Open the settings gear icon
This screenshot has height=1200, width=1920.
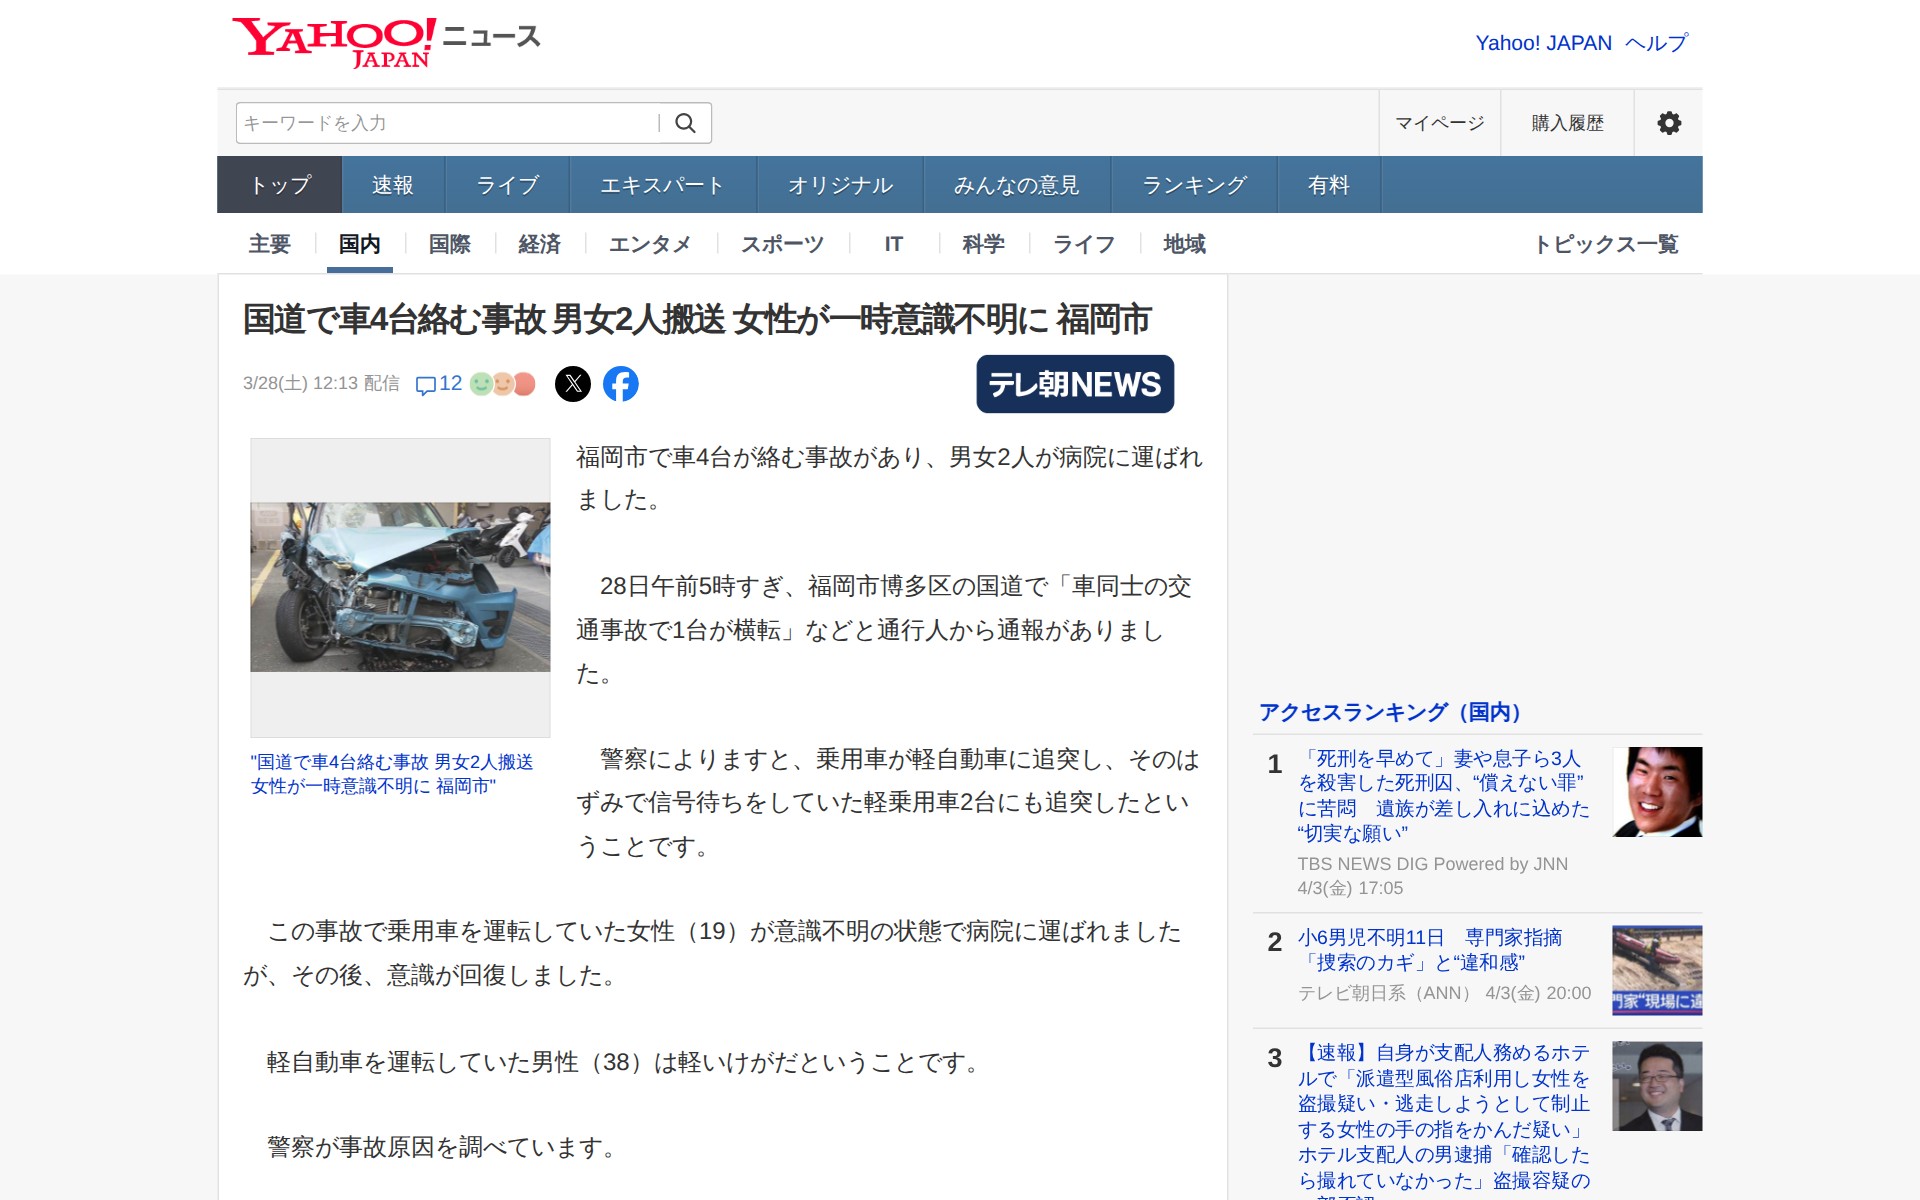1668,122
